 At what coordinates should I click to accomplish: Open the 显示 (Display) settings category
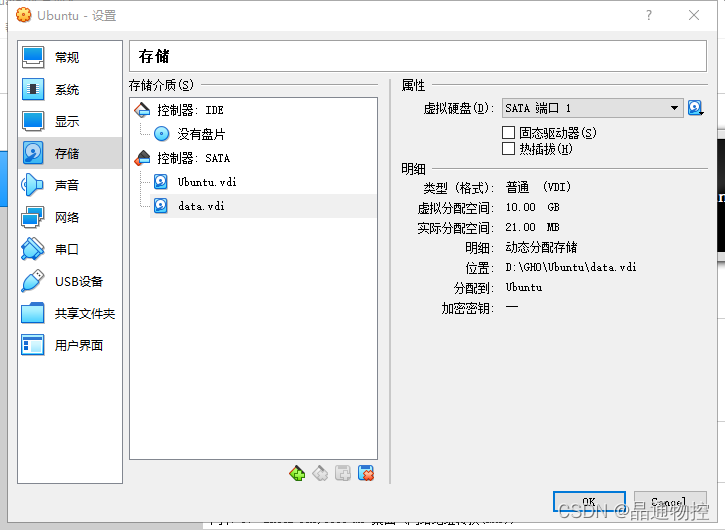[x=70, y=121]
